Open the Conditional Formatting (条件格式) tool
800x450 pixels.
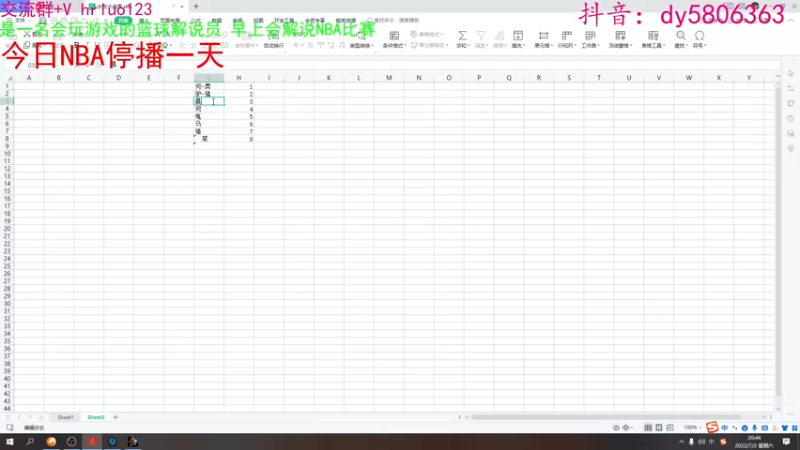[394, 39]
